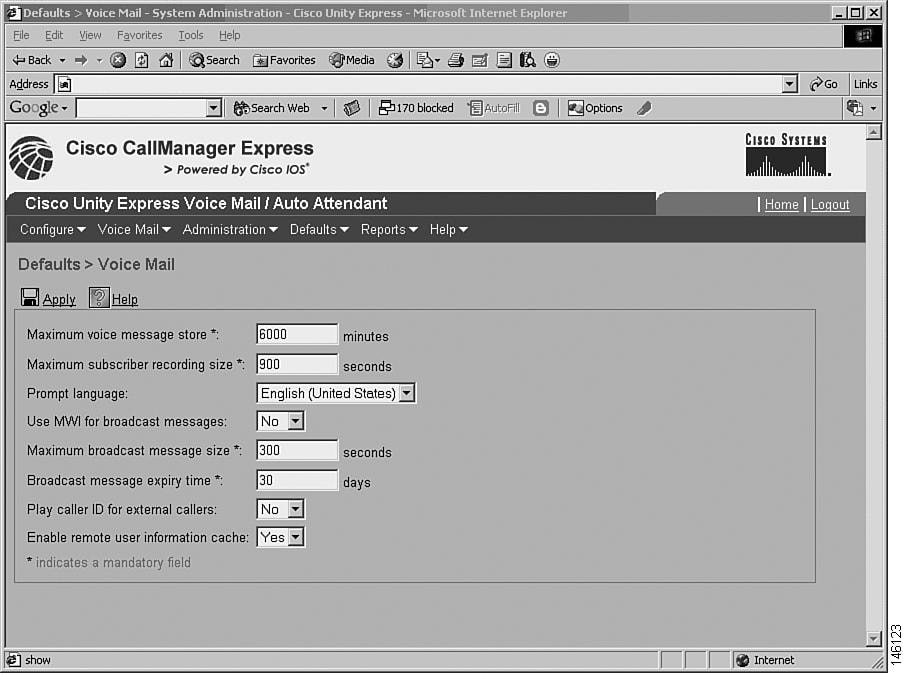
Task: Print the page with the printer icon
Action: tap(456, 60)
